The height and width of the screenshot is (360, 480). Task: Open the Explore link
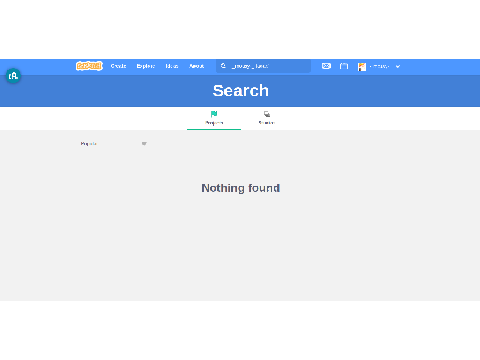pyautogui.click(x=146, y=66)
